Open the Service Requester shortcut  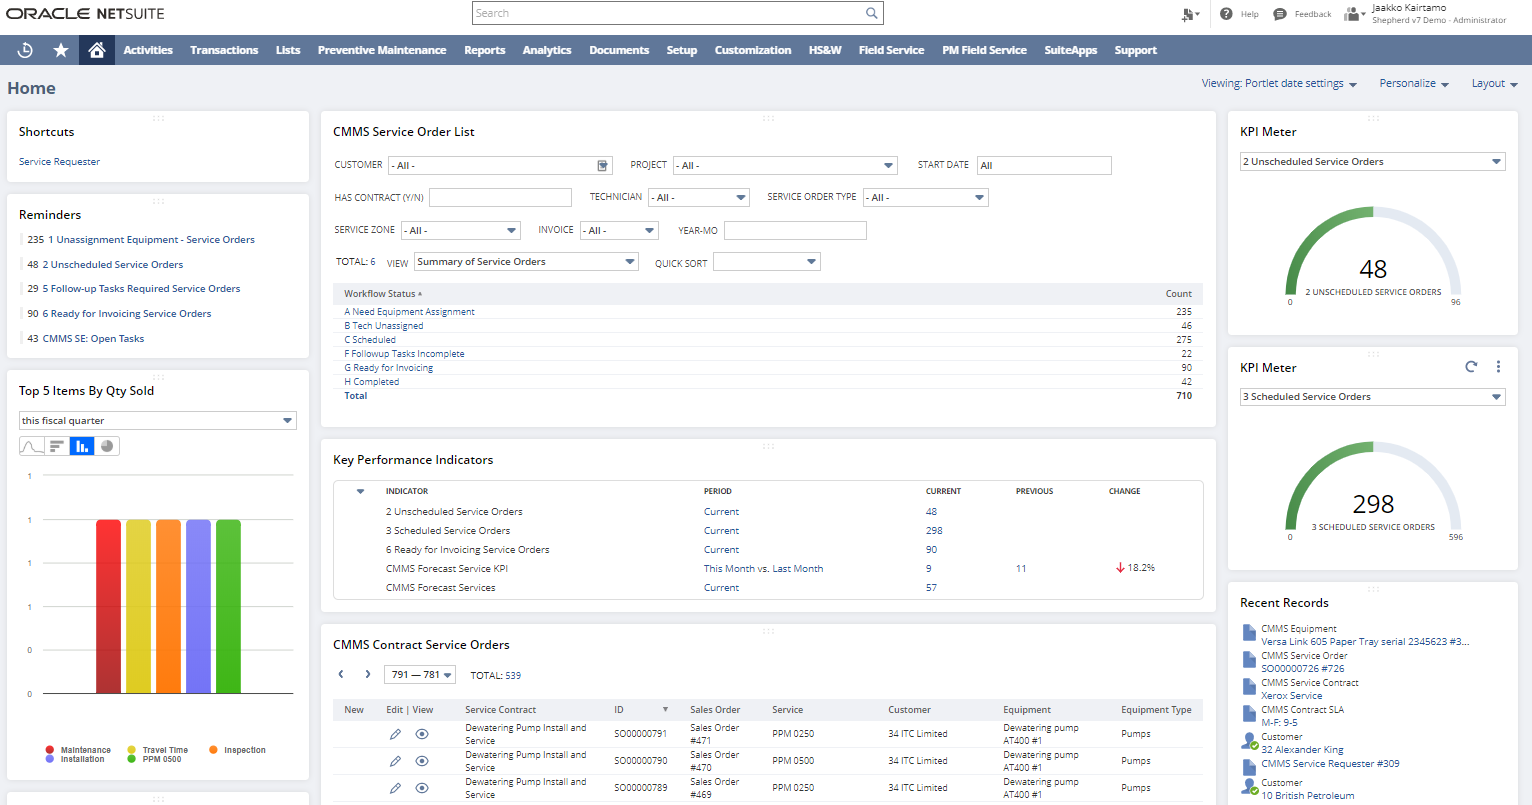click(59, 162)
